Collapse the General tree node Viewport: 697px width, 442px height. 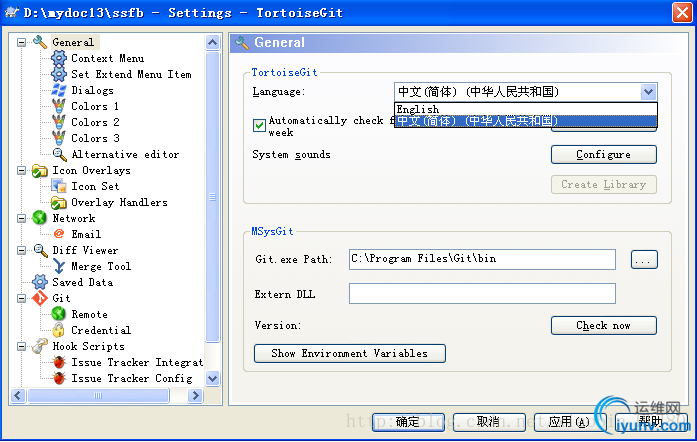(x=21, y=43)
